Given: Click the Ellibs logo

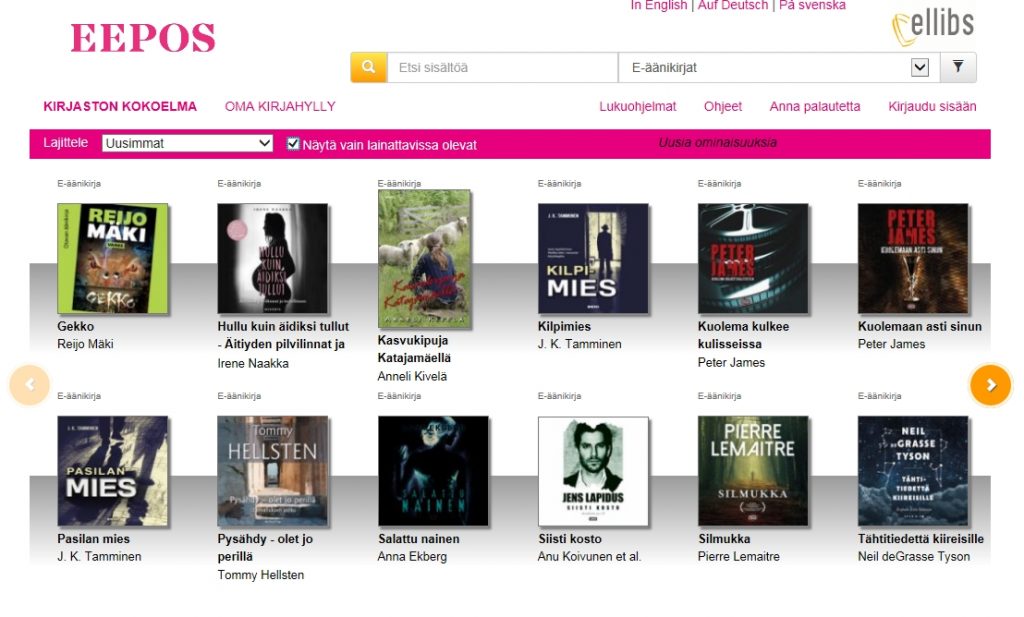Looking at the screenshot, I should click(x=932, y=27).
